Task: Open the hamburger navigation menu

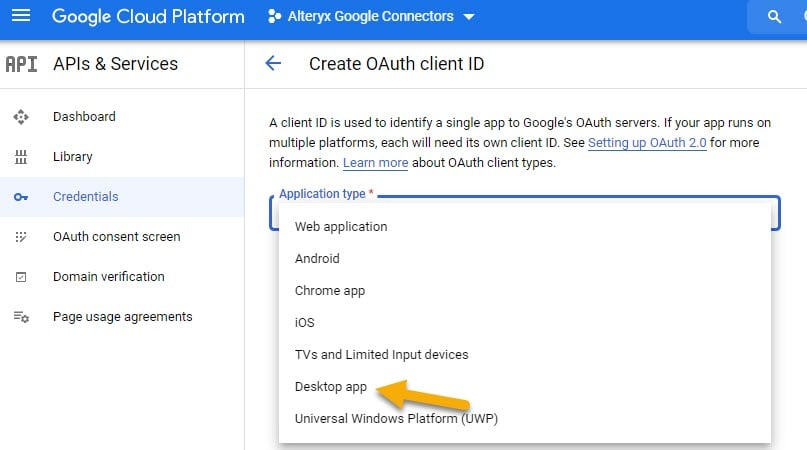Action: (21, 16)
